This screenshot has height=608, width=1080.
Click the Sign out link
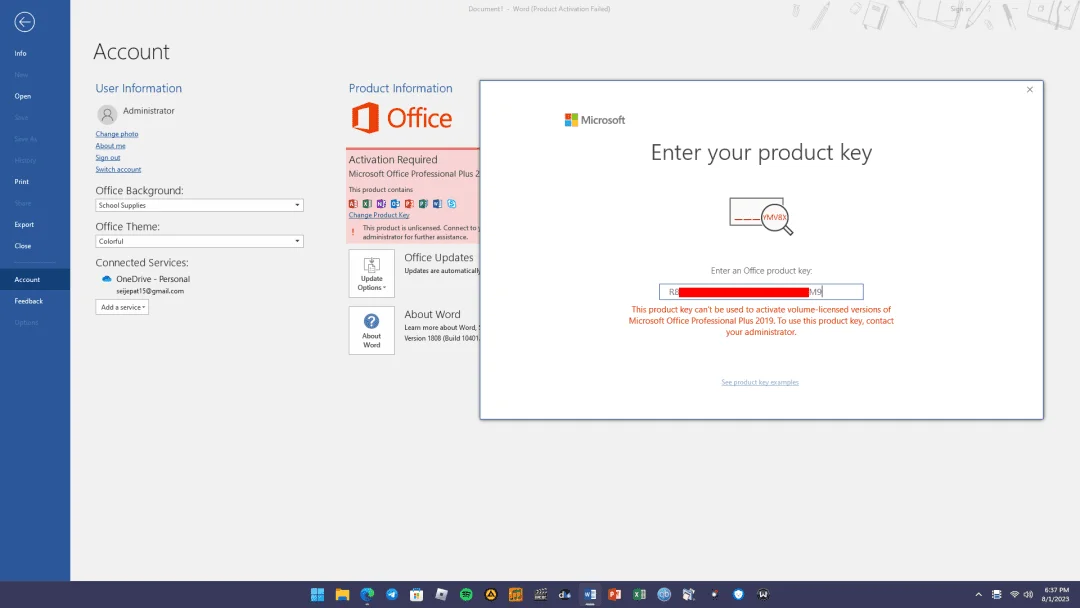point(107,158)
